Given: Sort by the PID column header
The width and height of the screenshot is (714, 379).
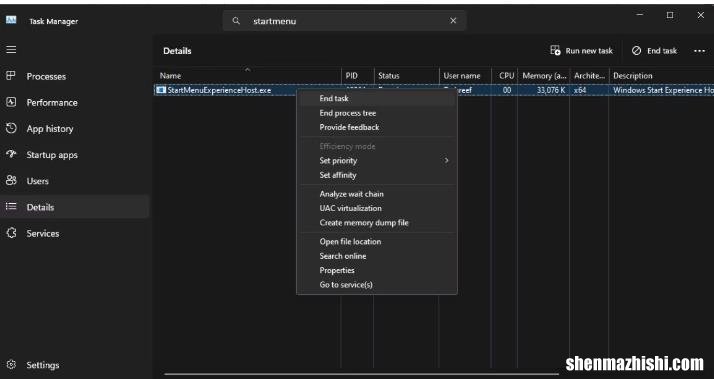Looking at the screenshot, I should tap(357, 76).
